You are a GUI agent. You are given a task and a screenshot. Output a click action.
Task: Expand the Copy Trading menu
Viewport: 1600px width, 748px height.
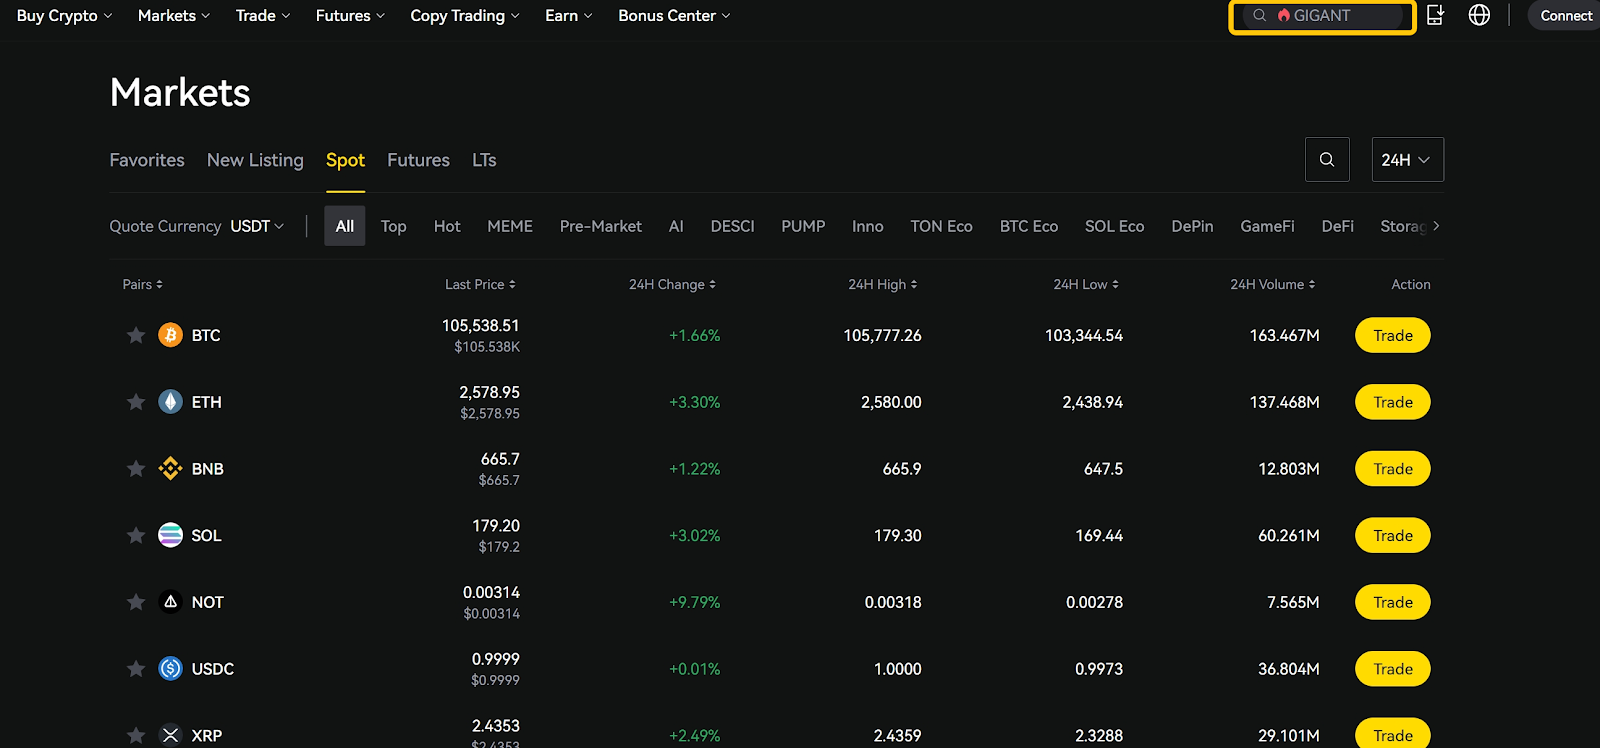(x=464, y=16)
